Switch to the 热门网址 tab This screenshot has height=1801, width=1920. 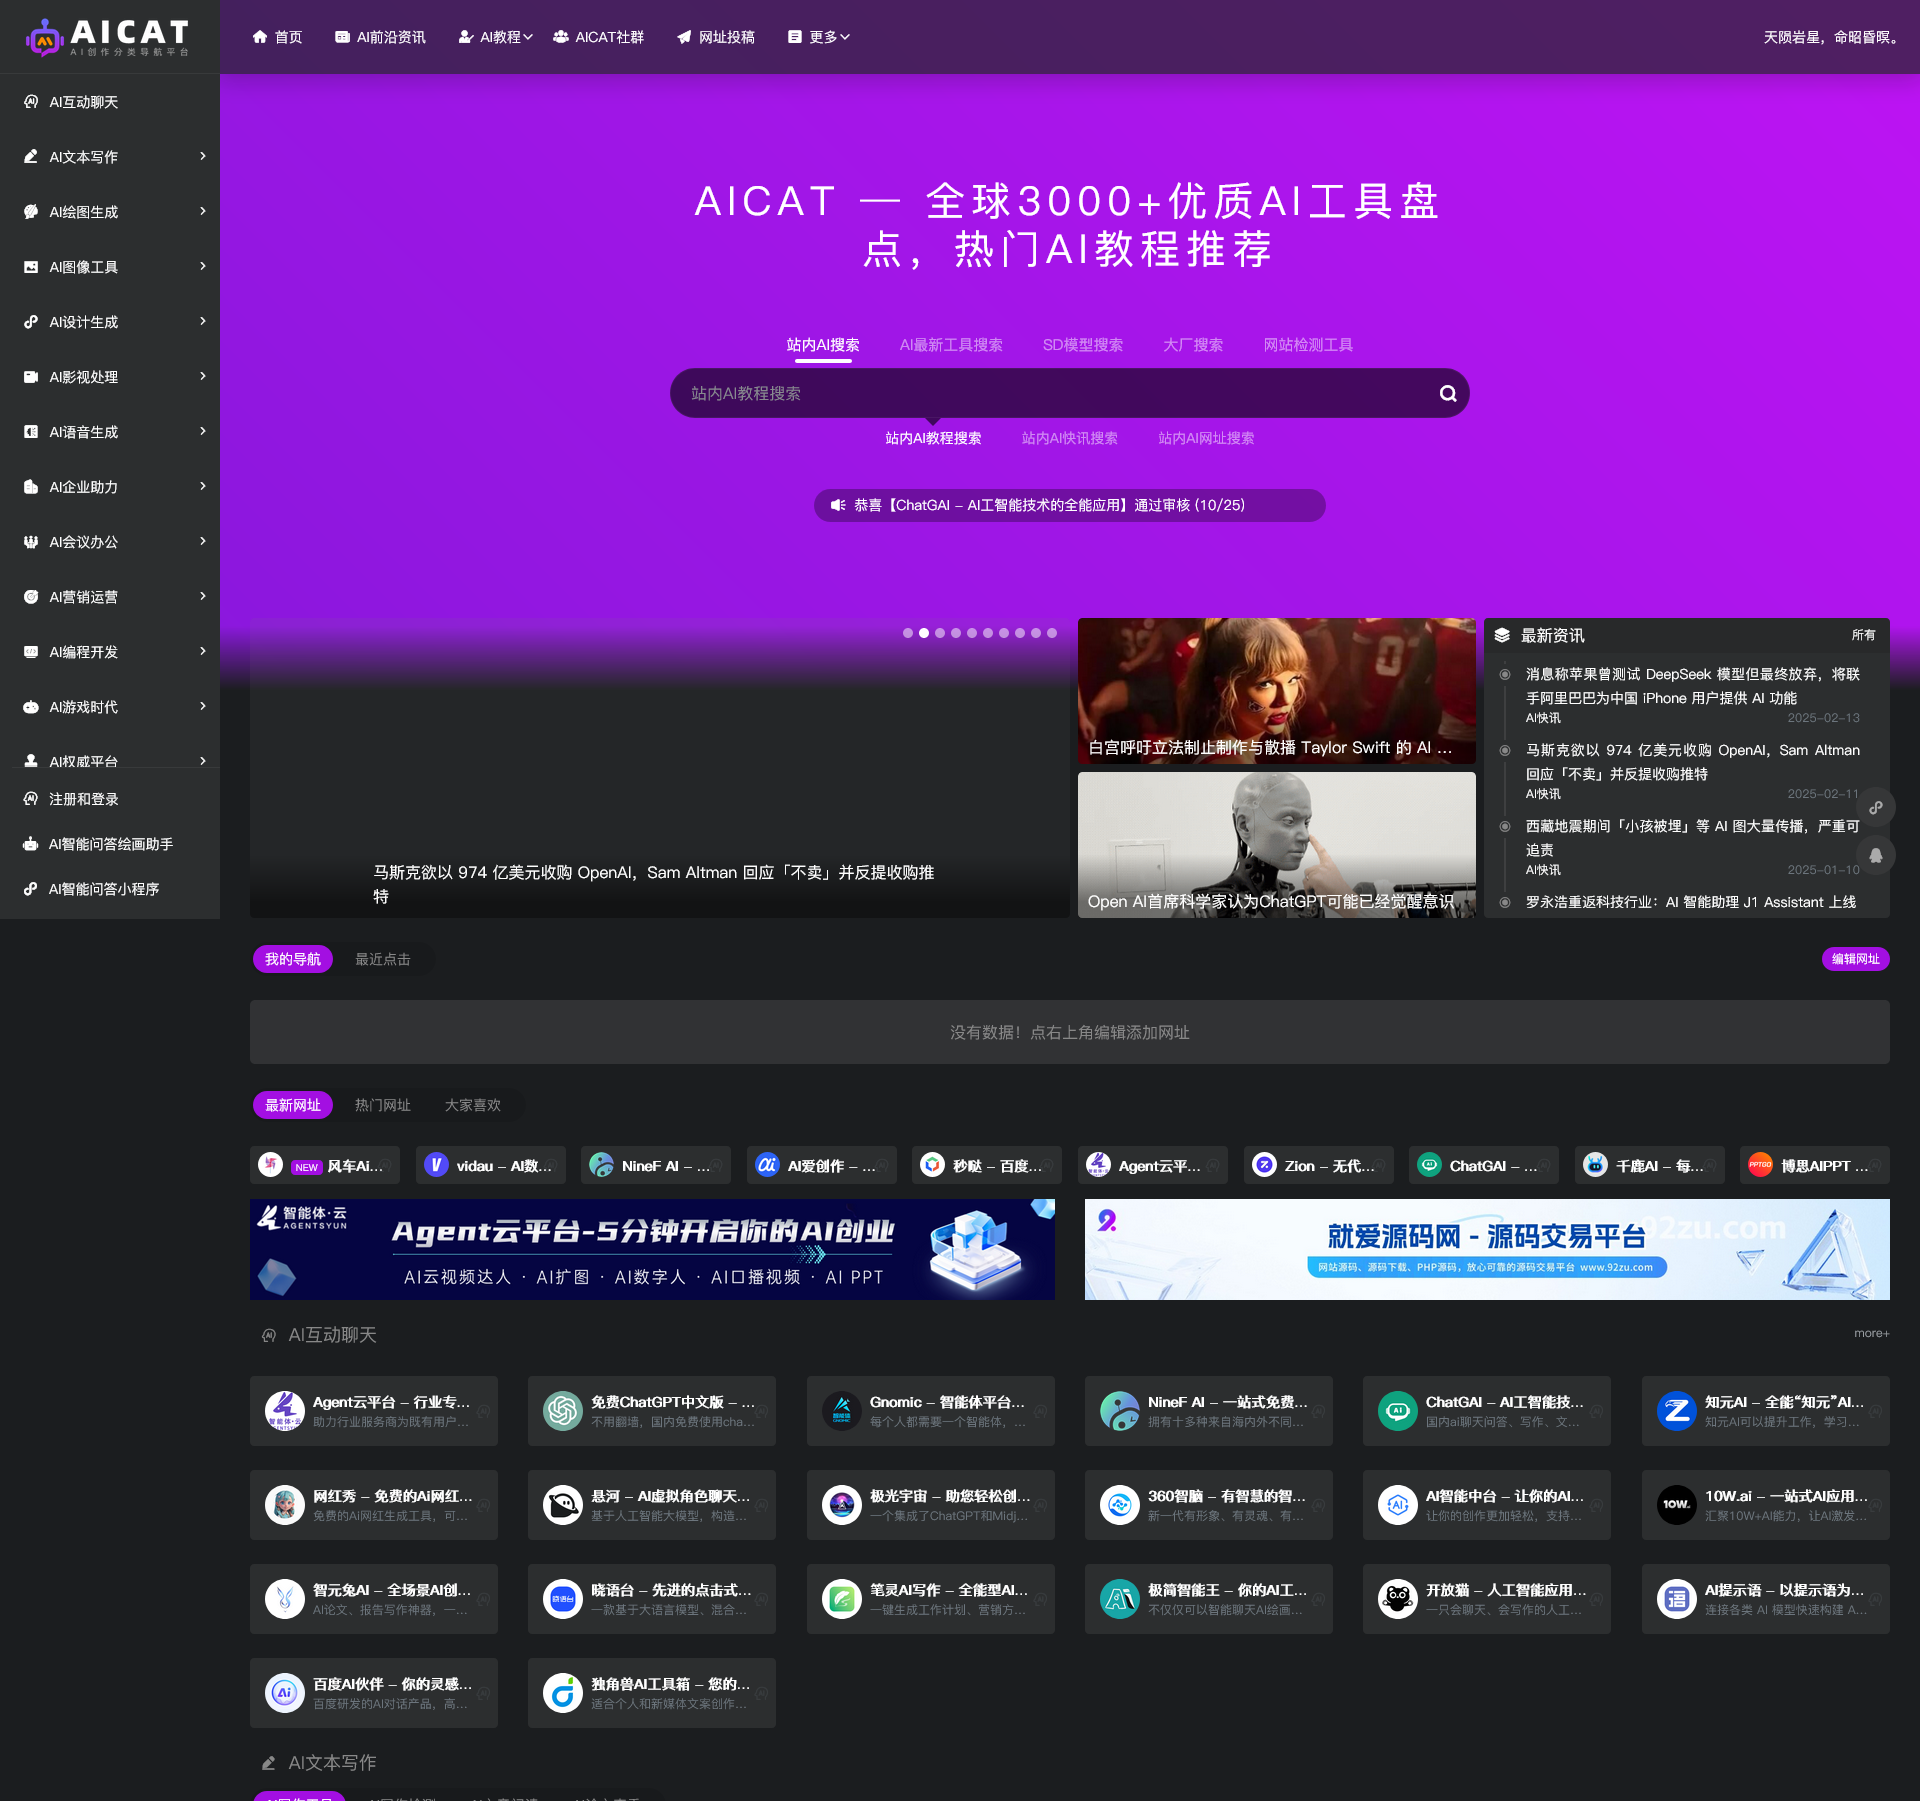(382, 1105)
